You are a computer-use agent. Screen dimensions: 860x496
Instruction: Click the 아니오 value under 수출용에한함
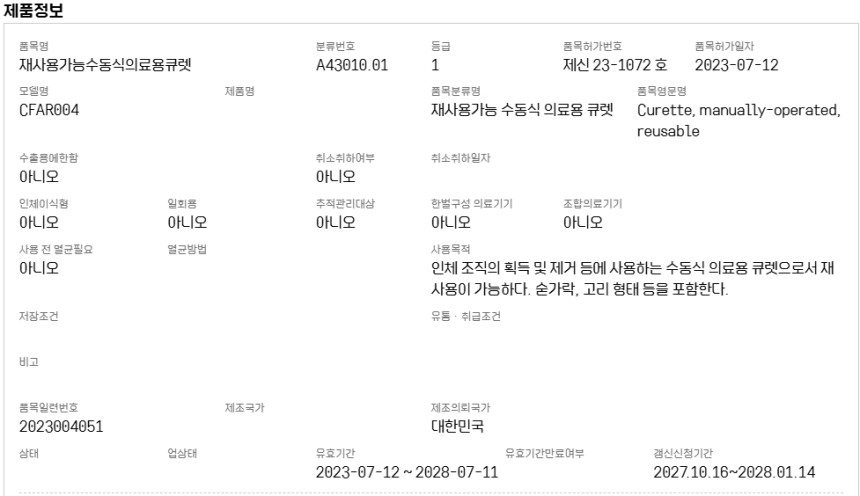[39, 177]
